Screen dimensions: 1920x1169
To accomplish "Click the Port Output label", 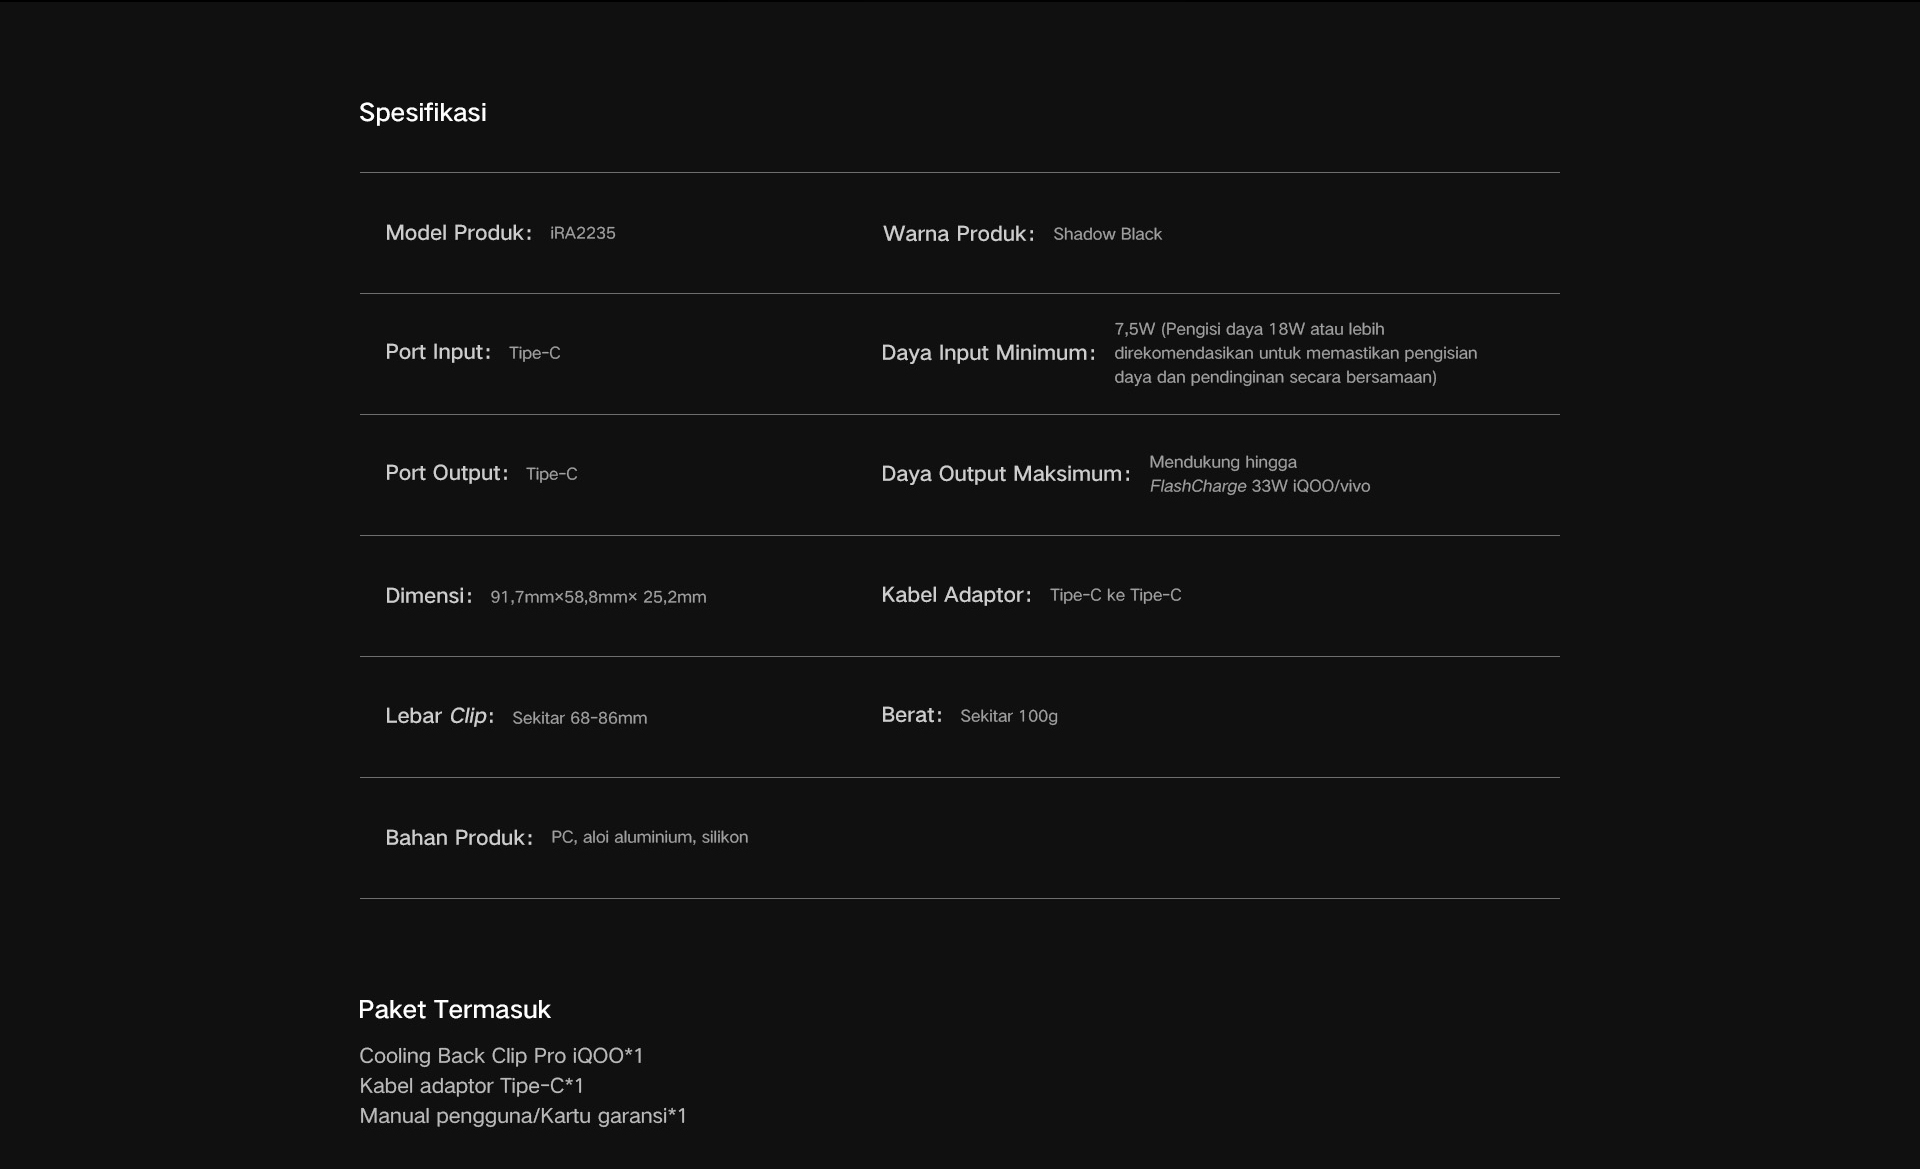I will 446,473.
